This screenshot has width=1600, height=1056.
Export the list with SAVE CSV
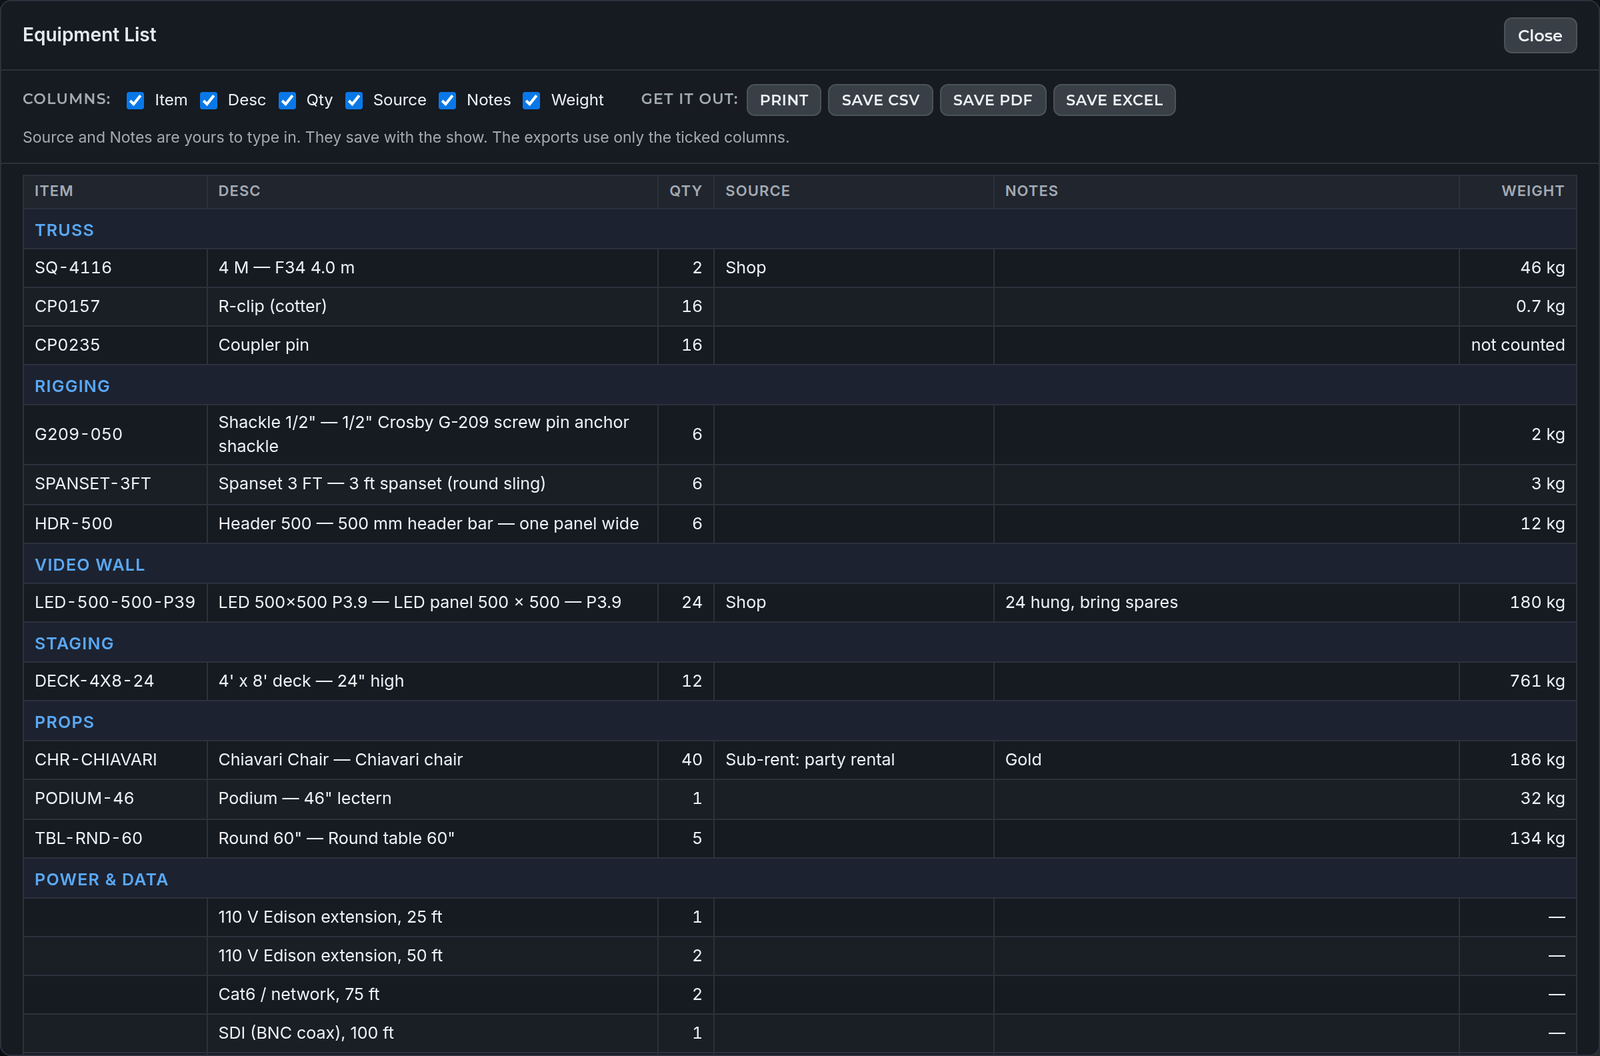[x=880, y=100]
